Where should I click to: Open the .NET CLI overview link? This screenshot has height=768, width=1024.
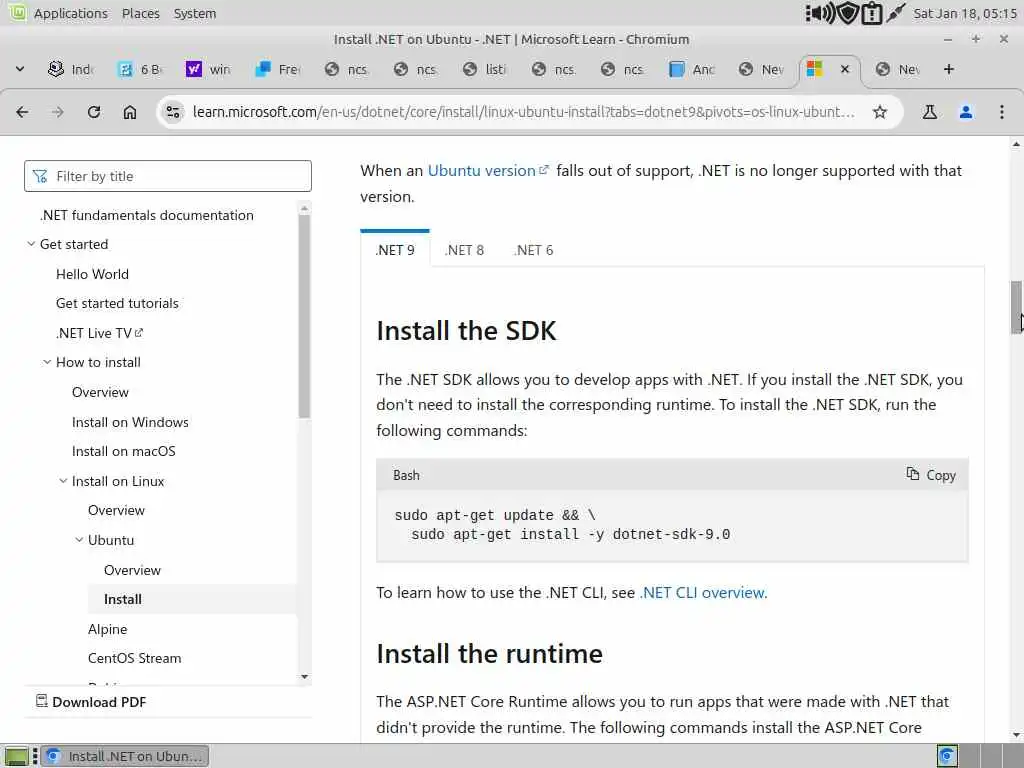coord(703,592)
